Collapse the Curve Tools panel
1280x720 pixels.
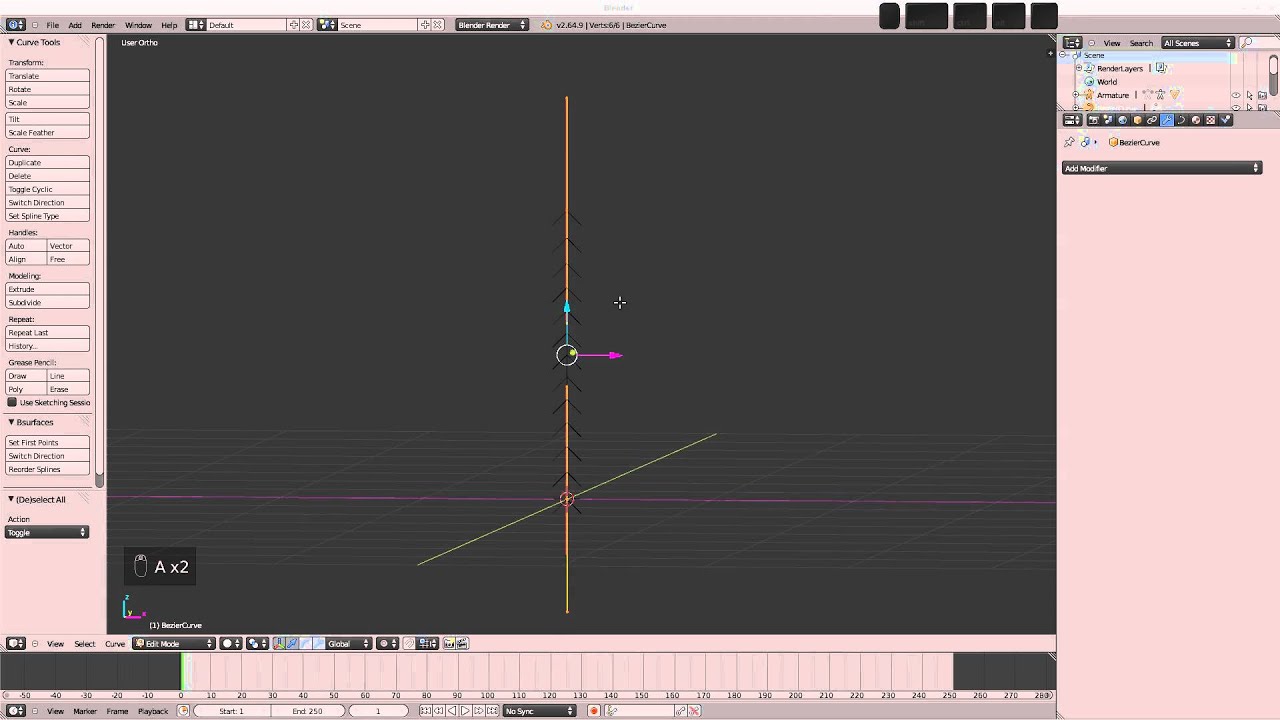tap(11, 42)
